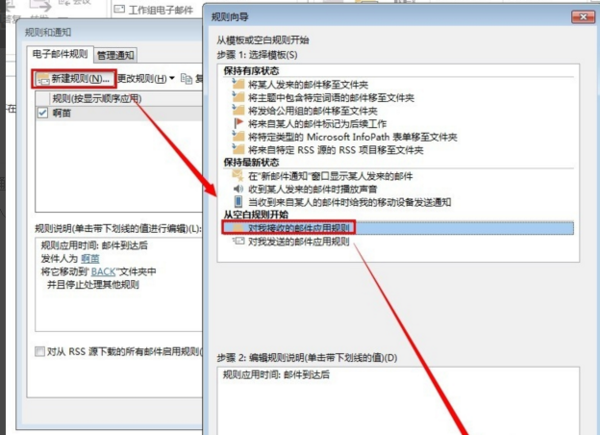Select 对我接收的邮件应用规则 blank rule
Image resolution: width=600 pixels, height=435 pixels.
point(300,228)
